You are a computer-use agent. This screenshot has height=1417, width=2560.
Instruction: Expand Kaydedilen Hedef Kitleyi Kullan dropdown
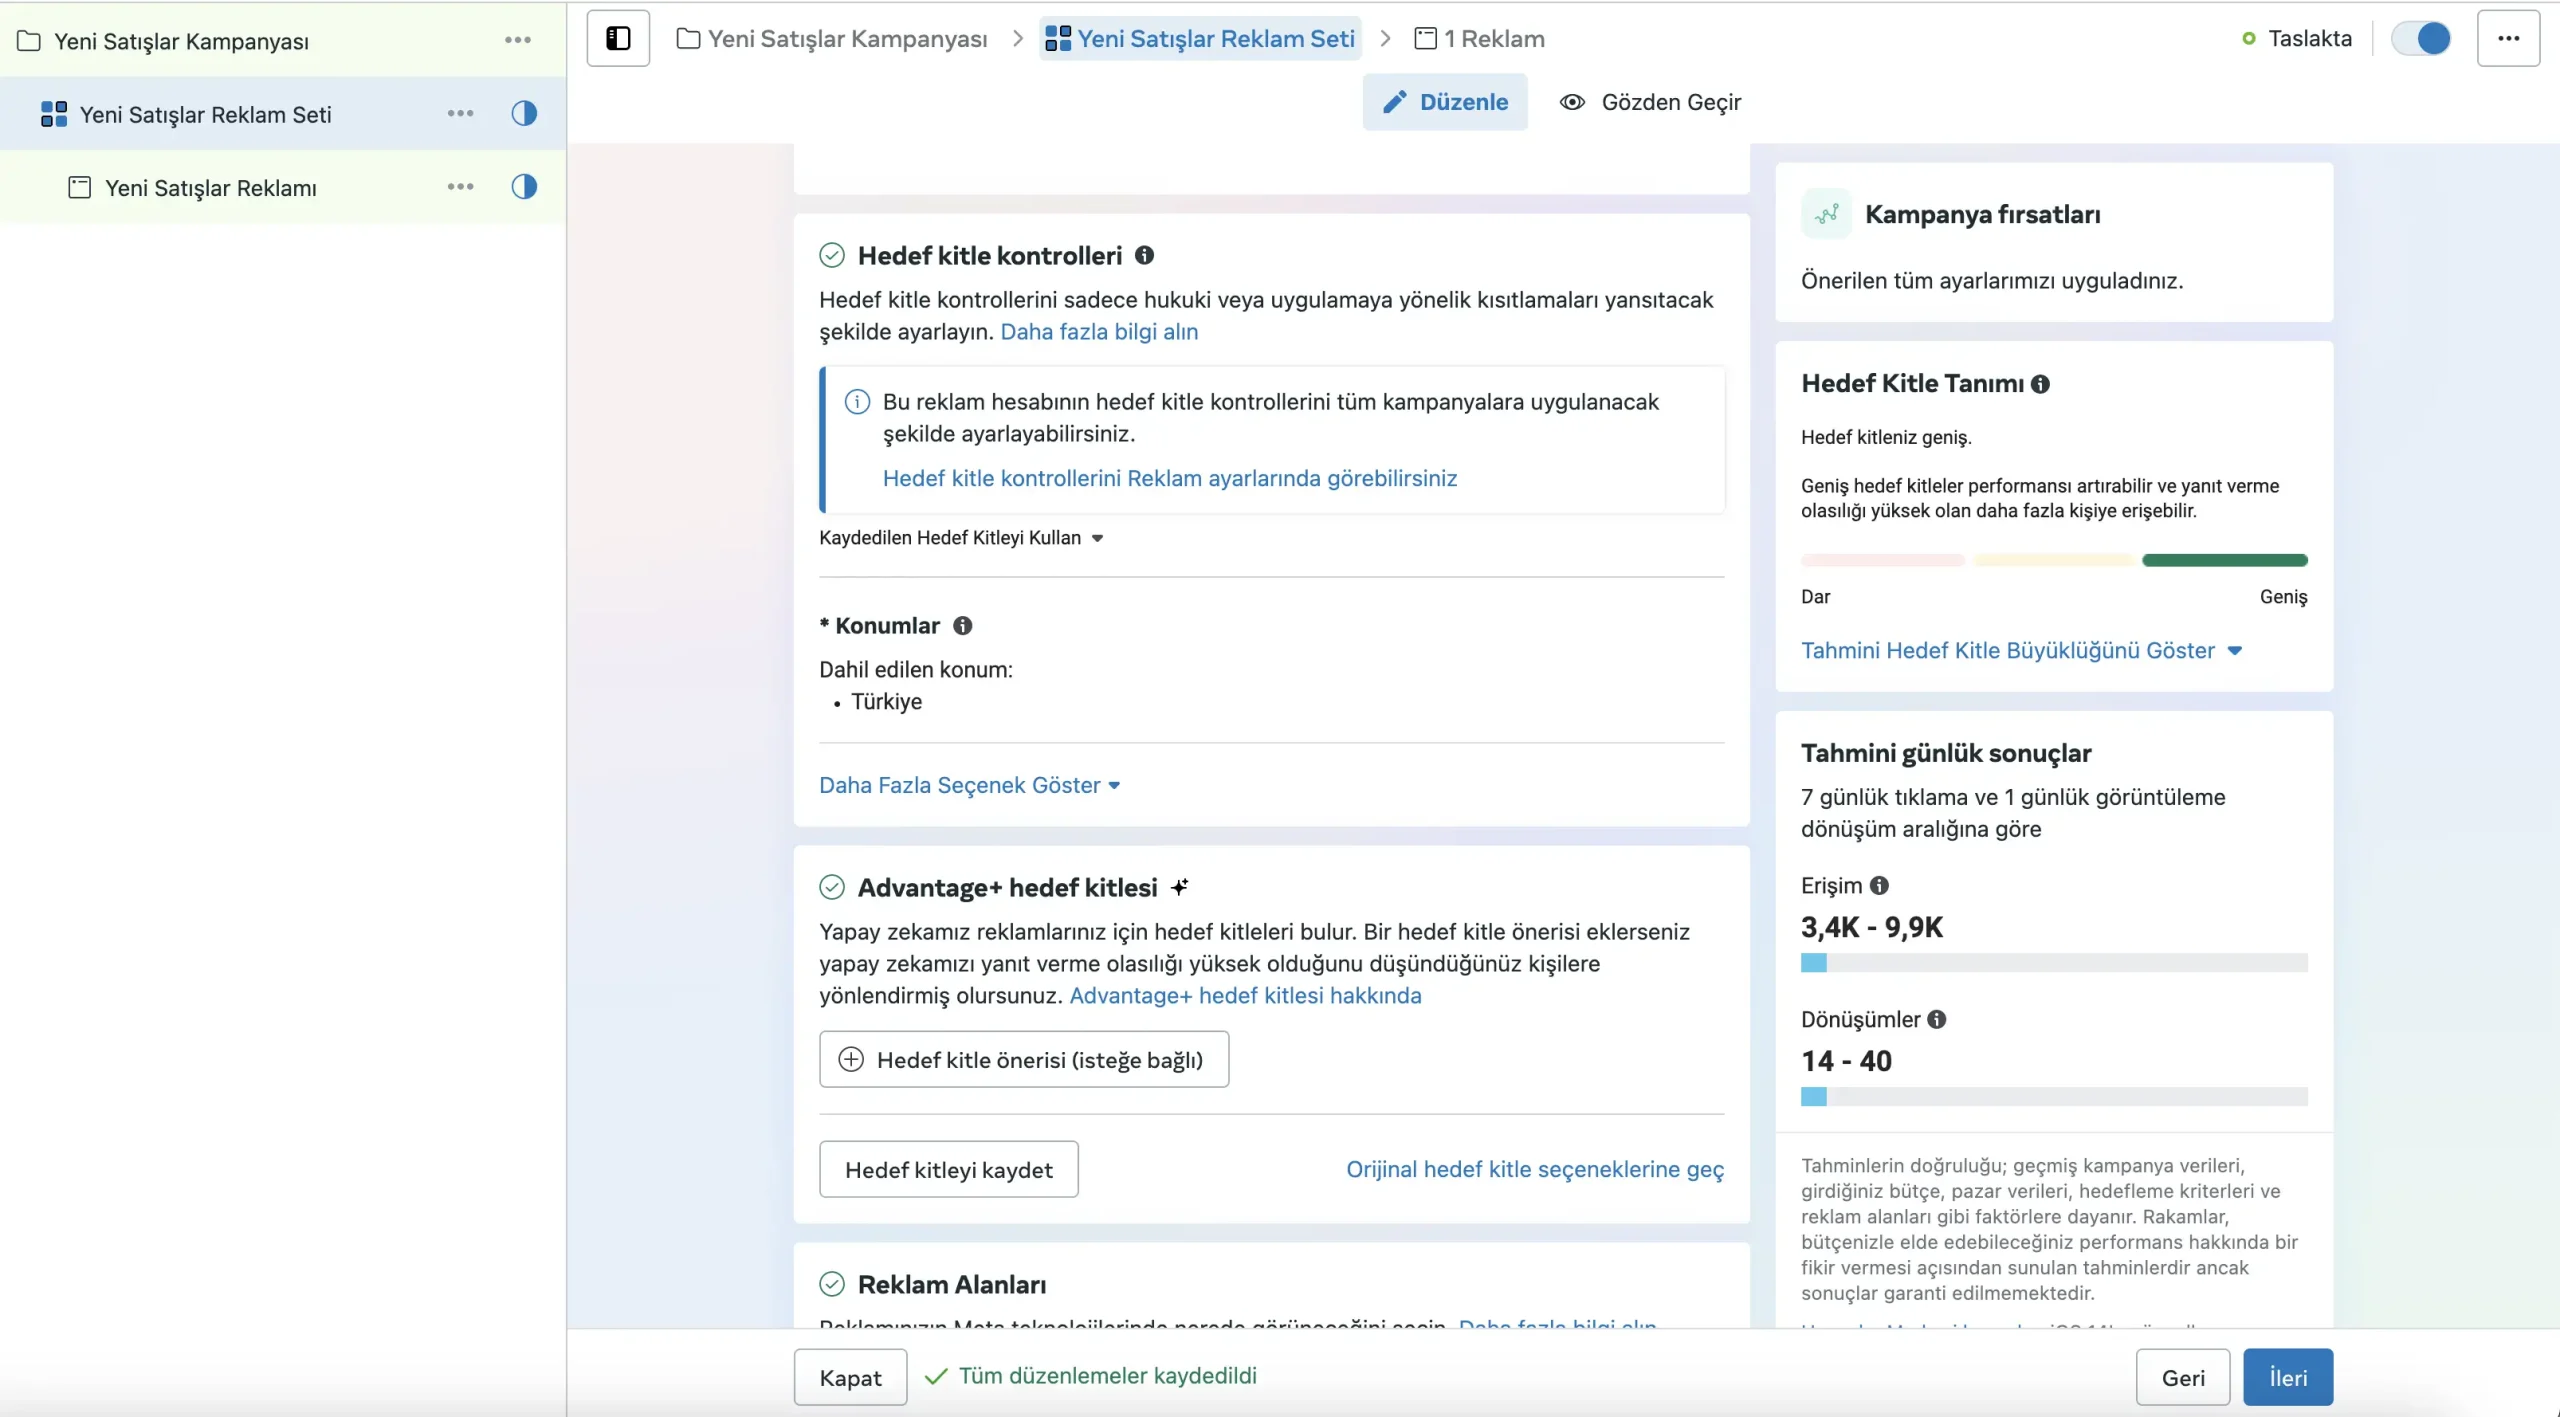(x=960, y=538)
